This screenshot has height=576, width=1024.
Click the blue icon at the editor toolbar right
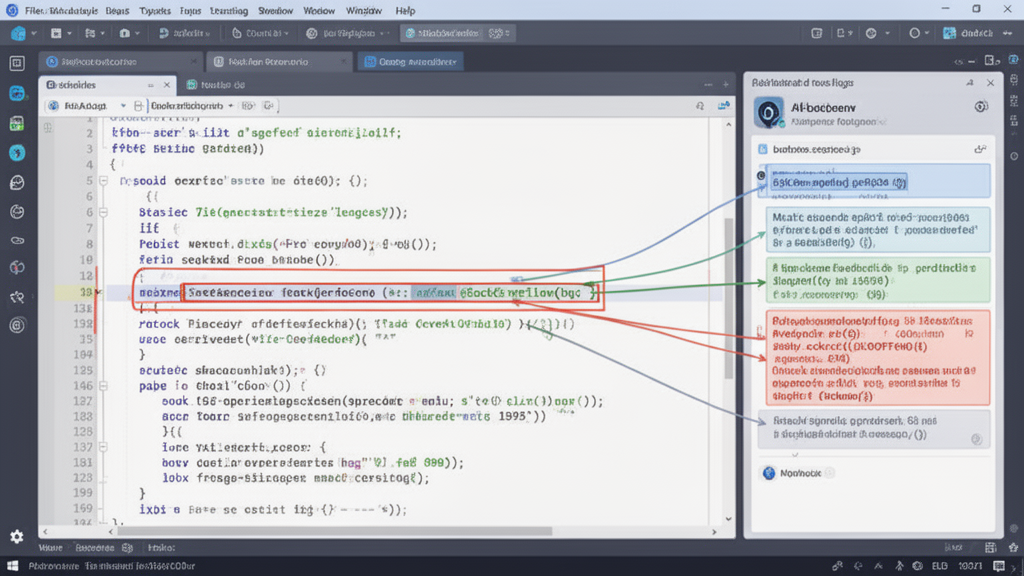tap(724, 106)
